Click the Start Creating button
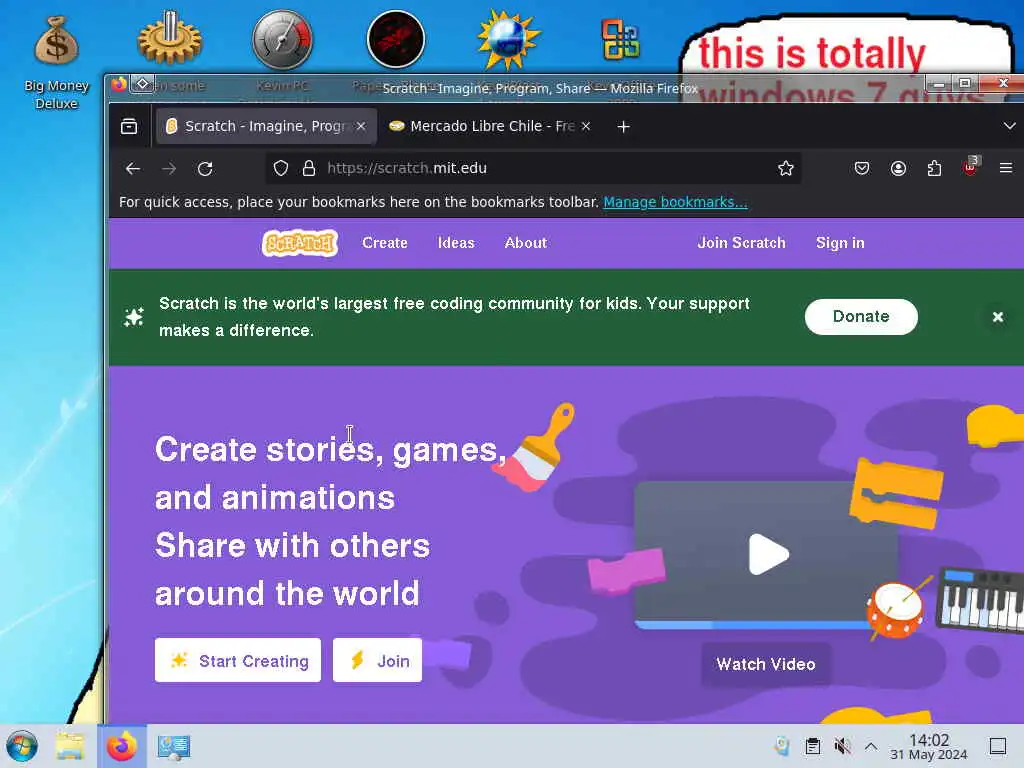The image size is (1024, 768). point(238,660)
